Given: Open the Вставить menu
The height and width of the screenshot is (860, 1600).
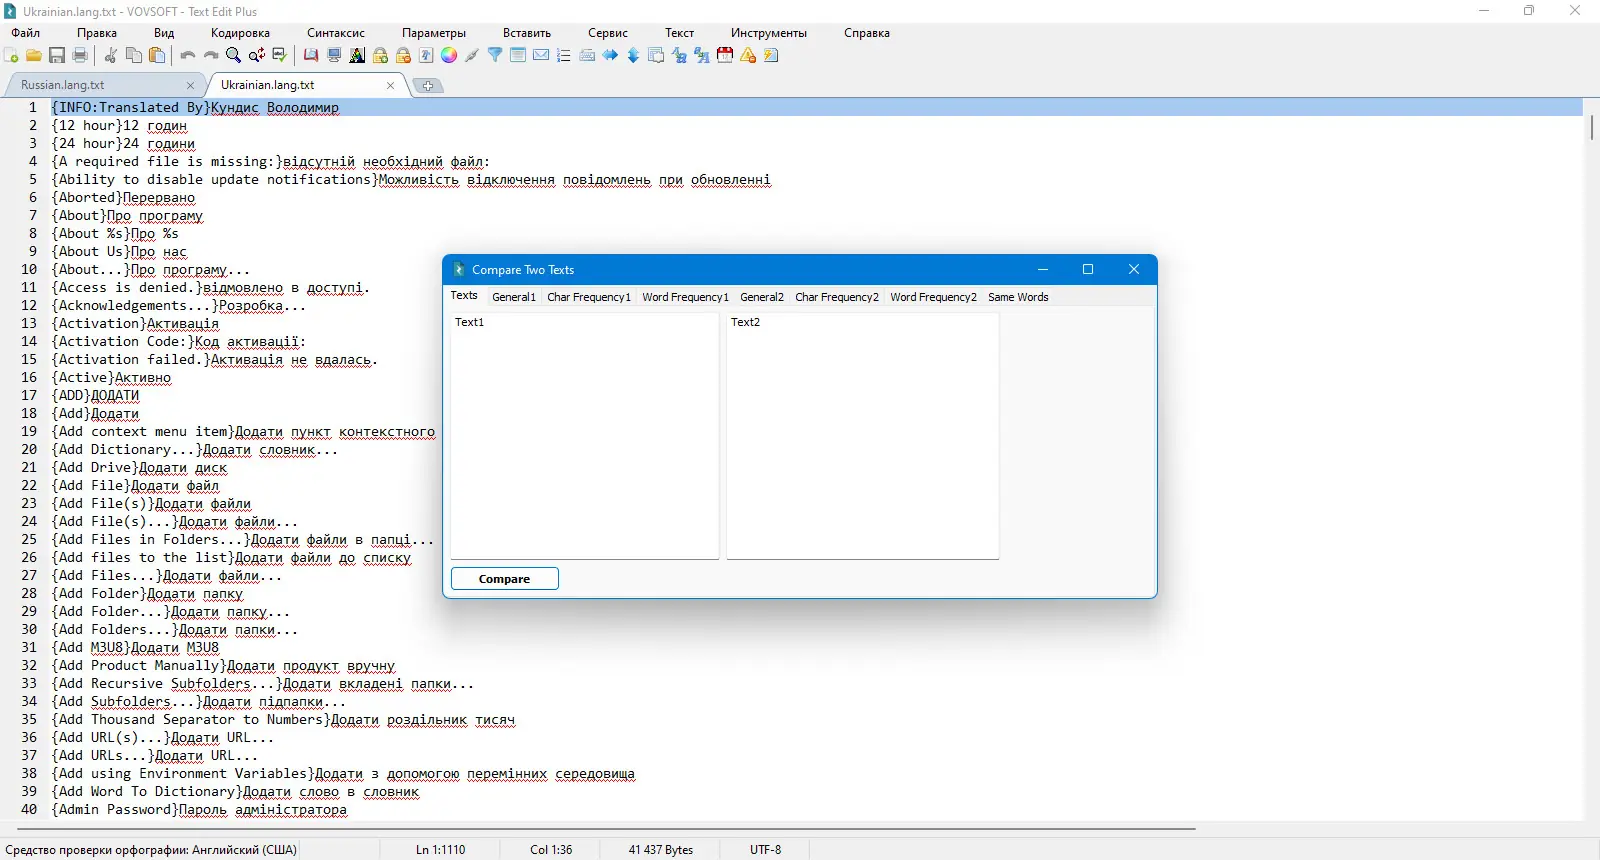Looking at the screenshot, I should pos(527,33).
